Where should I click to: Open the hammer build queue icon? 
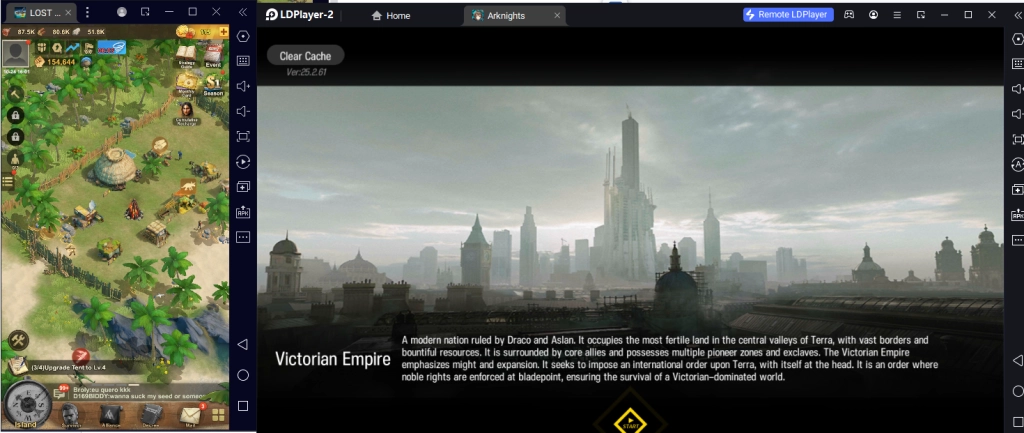16,93
